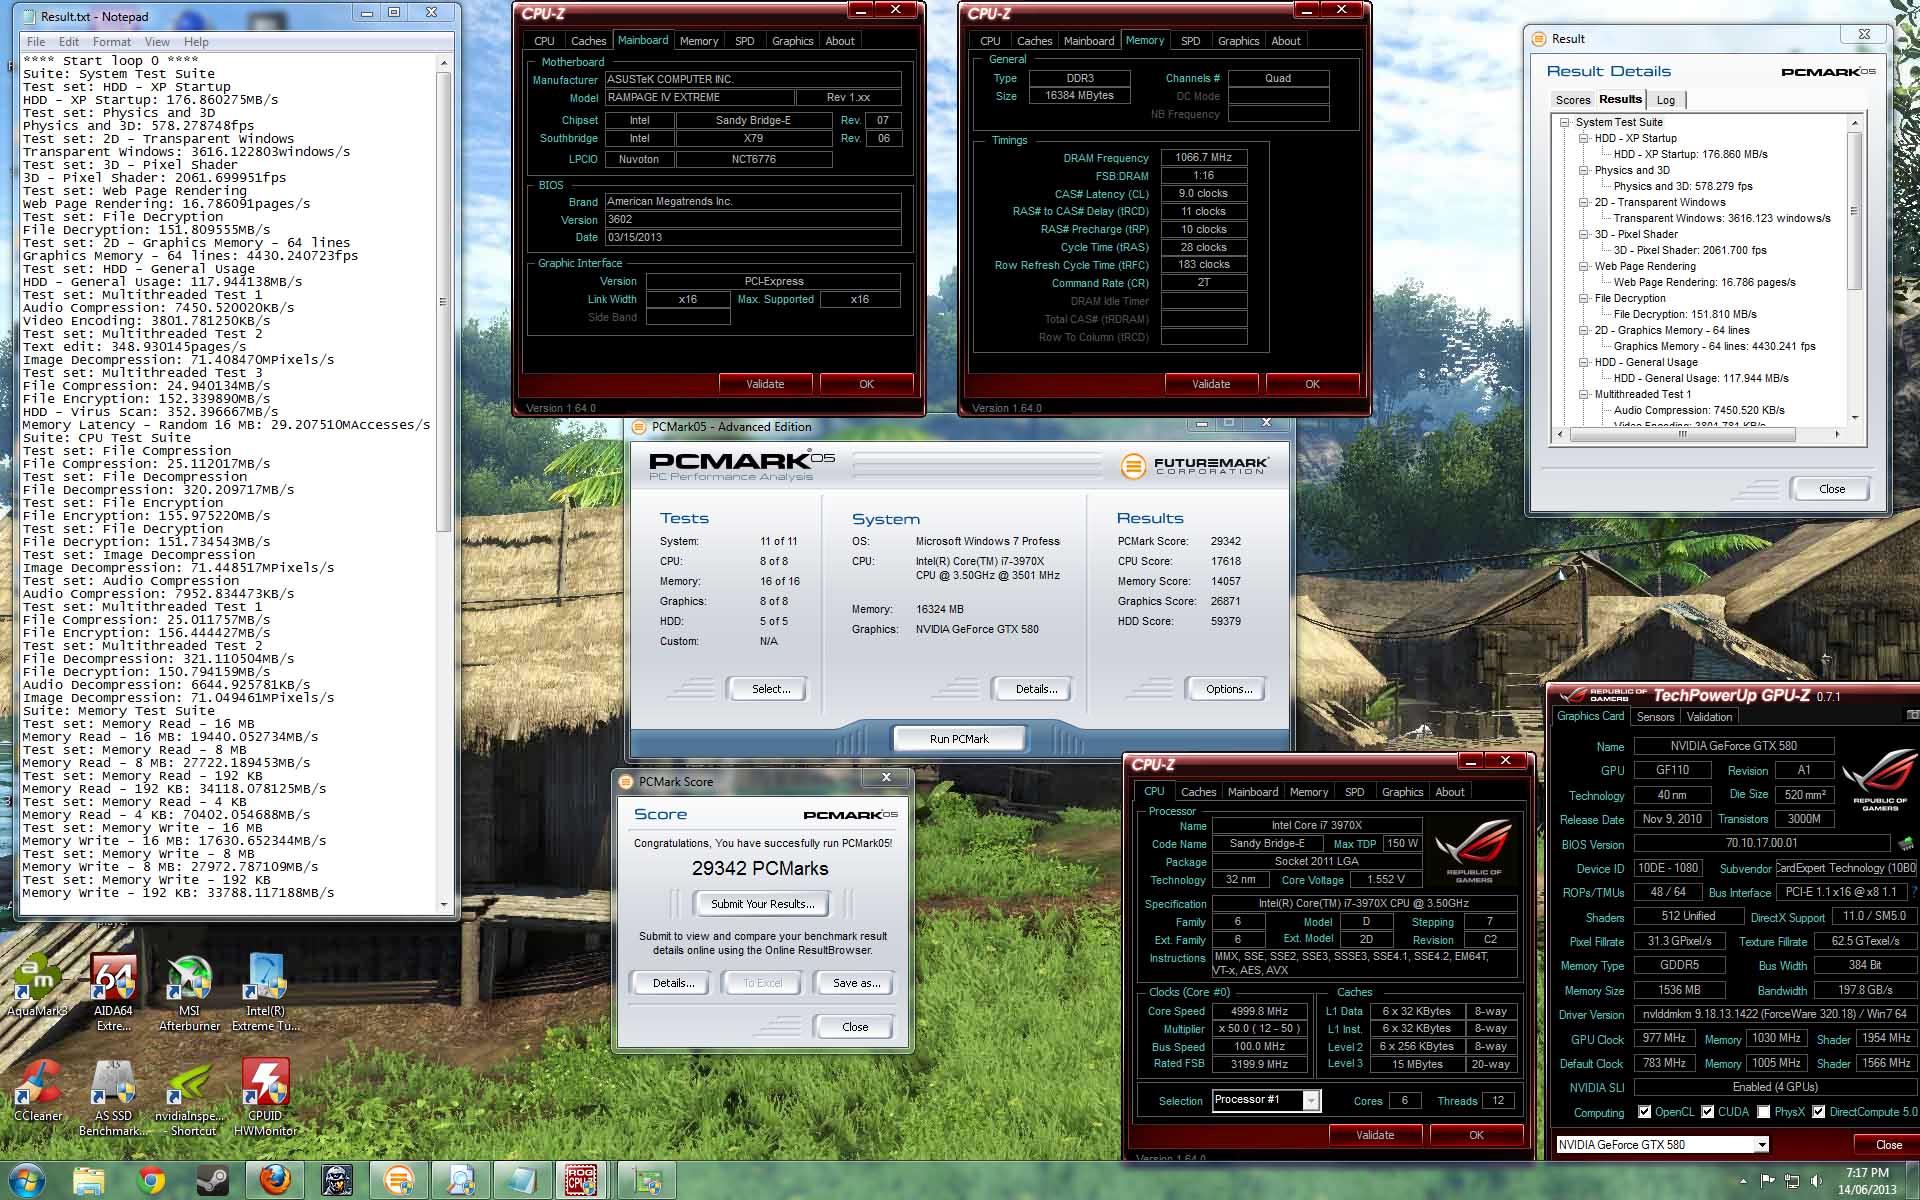Open the SPD tab in Mainboard CPU-Z window
The height and width of the screenshot is (1200, 1920).
(745, 41)
